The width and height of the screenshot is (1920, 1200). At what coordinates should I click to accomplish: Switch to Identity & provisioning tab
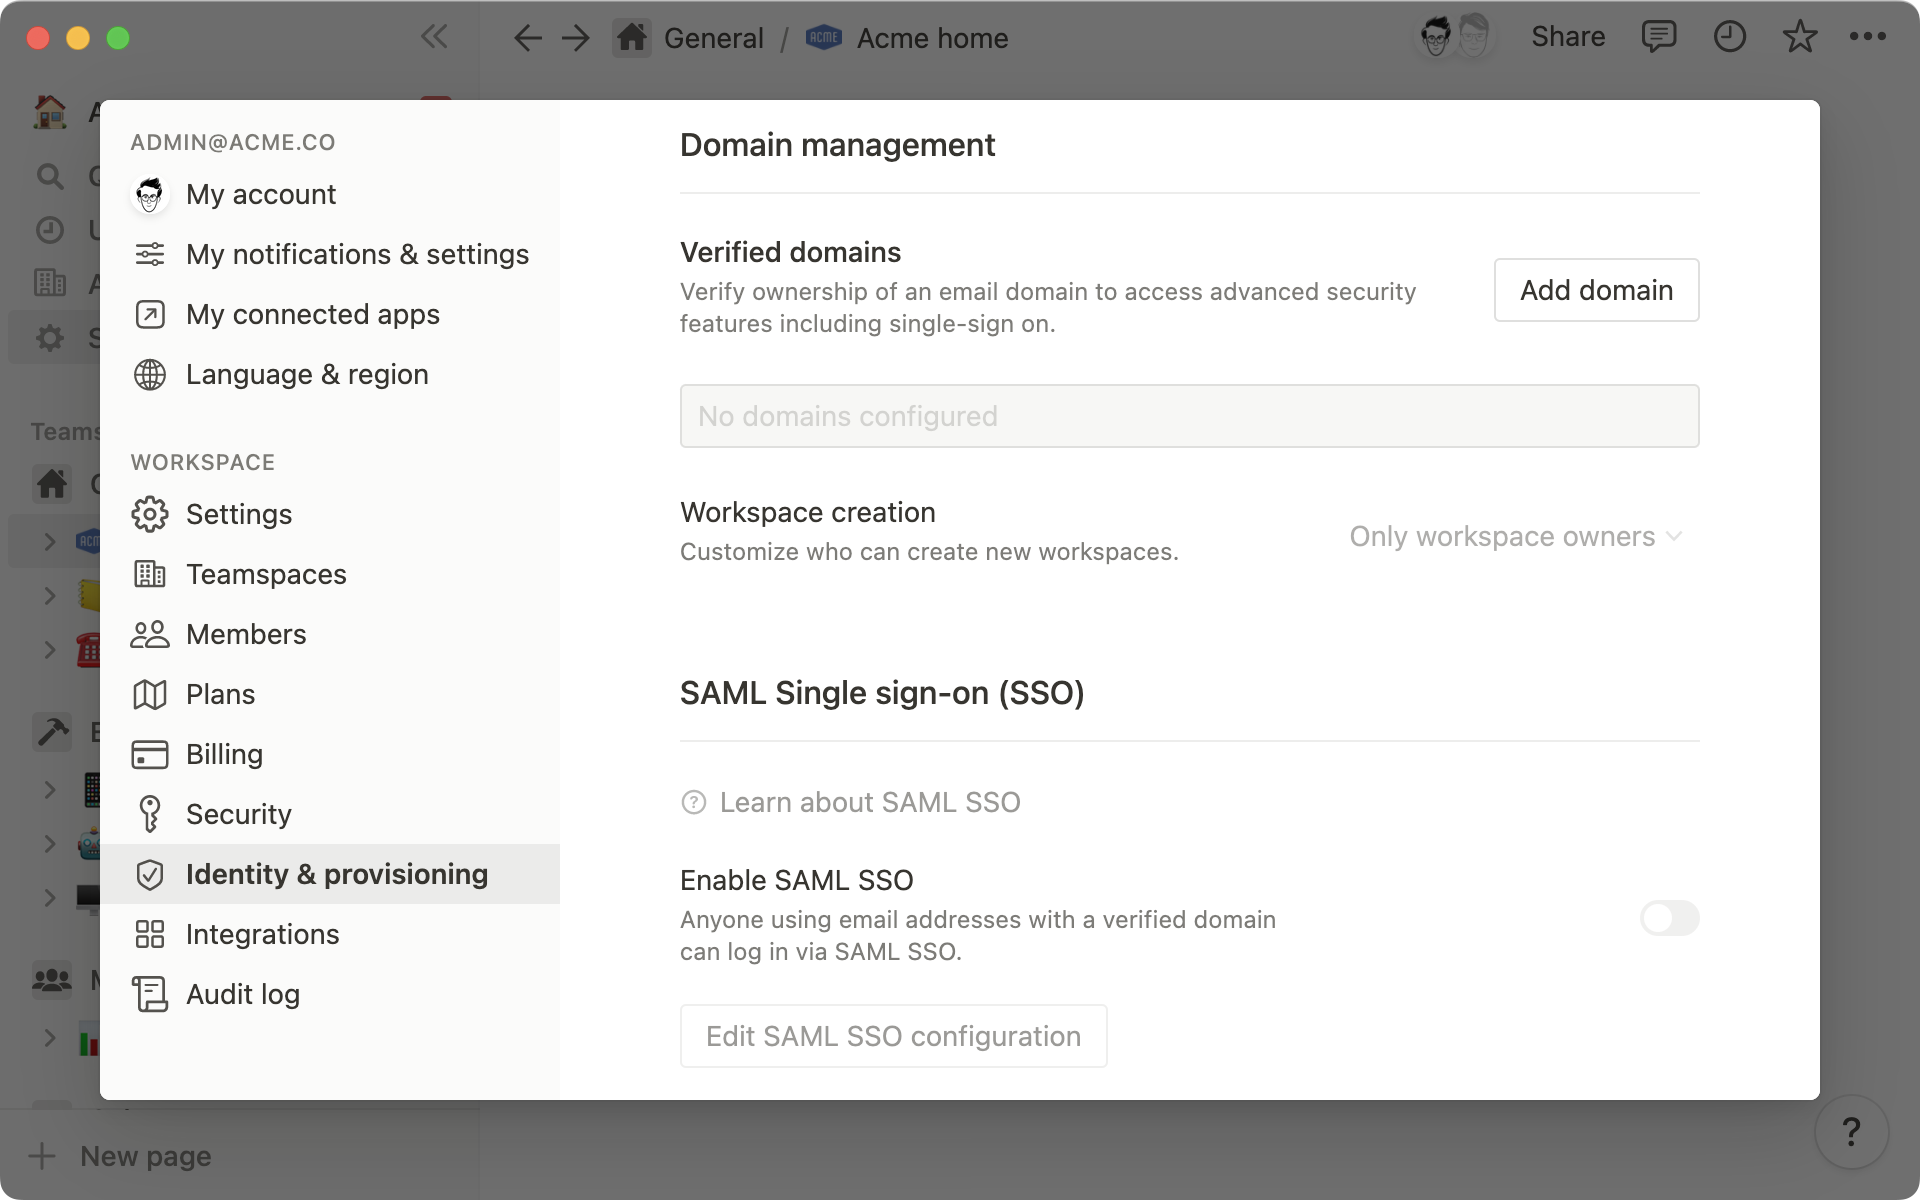click(336, 874)
